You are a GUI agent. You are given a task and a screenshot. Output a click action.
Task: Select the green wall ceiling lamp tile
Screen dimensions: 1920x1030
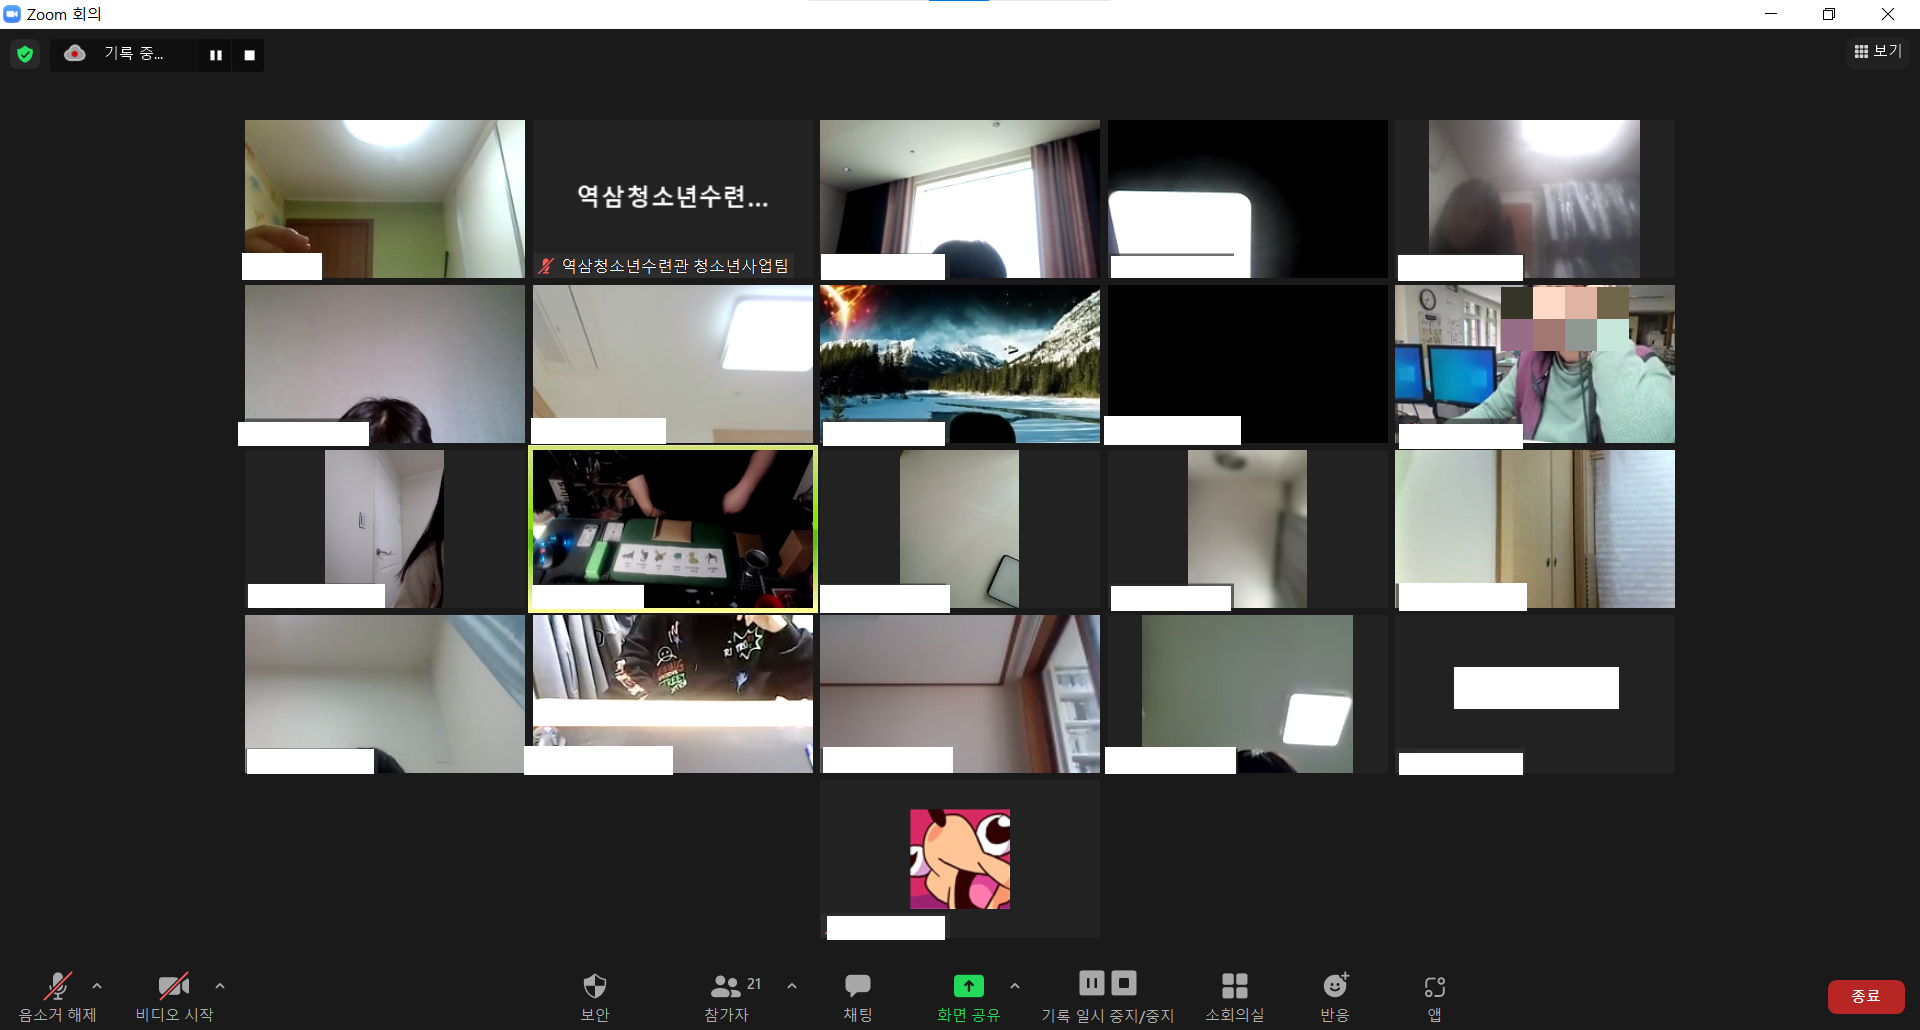[x=1248, y=694]
